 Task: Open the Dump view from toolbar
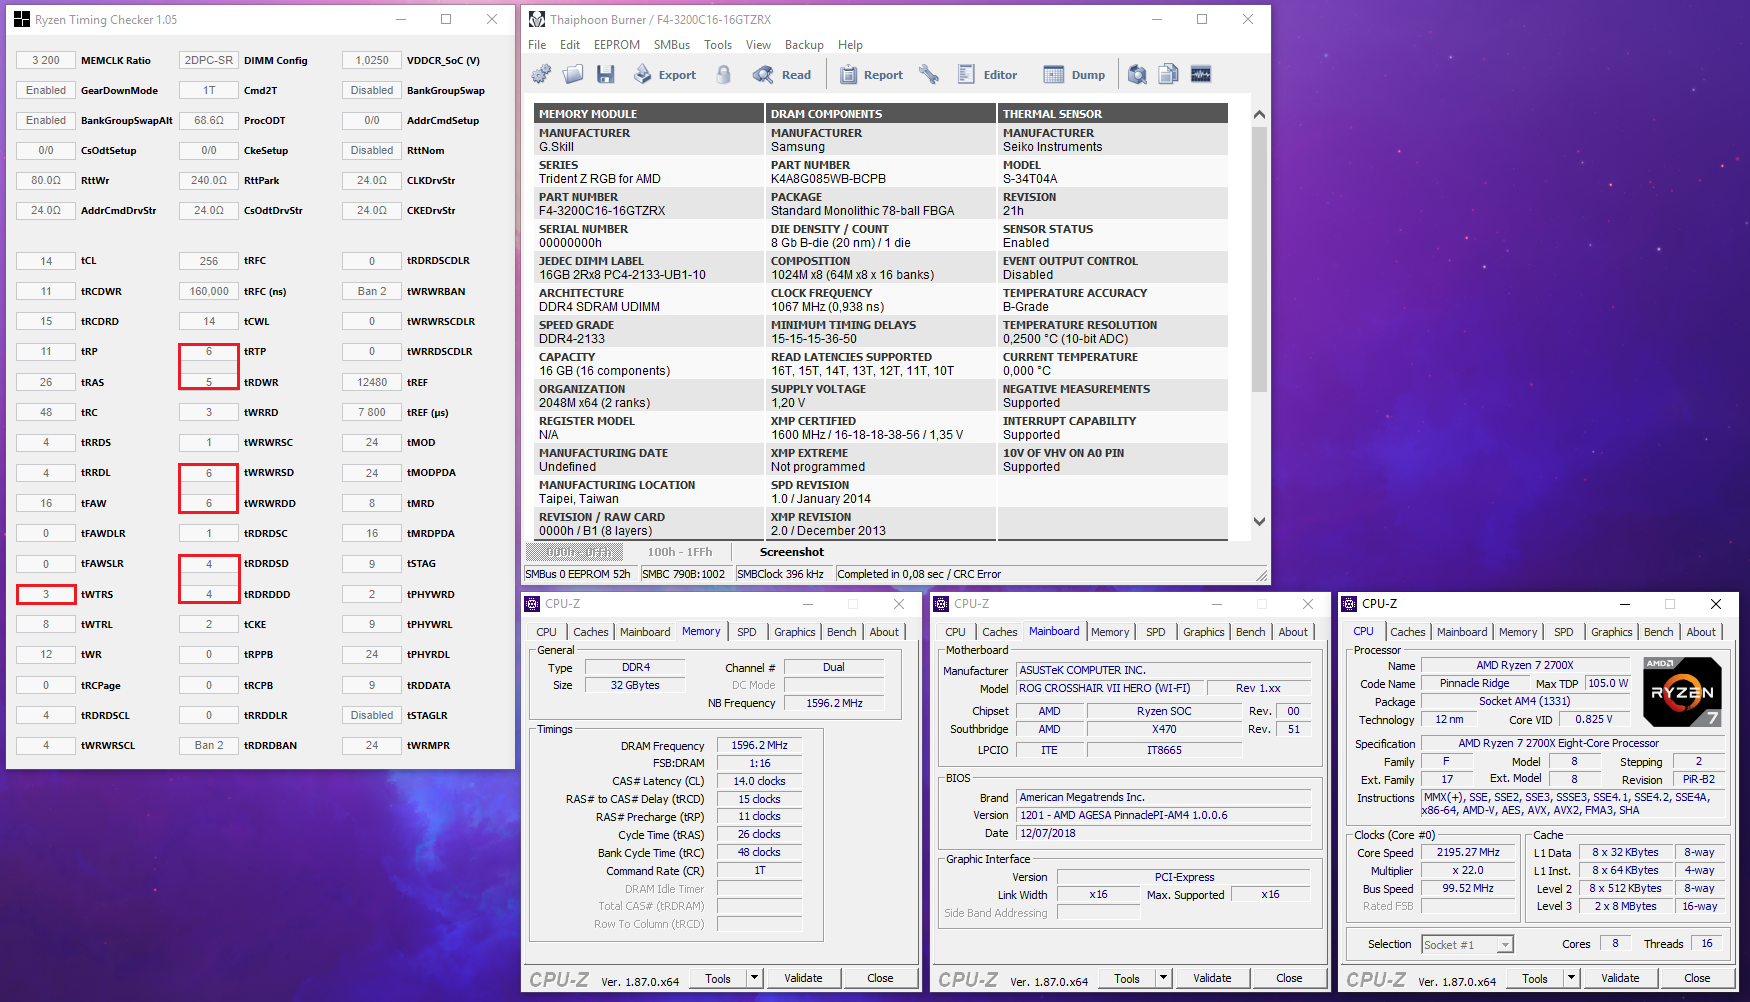click(1074, 74)
